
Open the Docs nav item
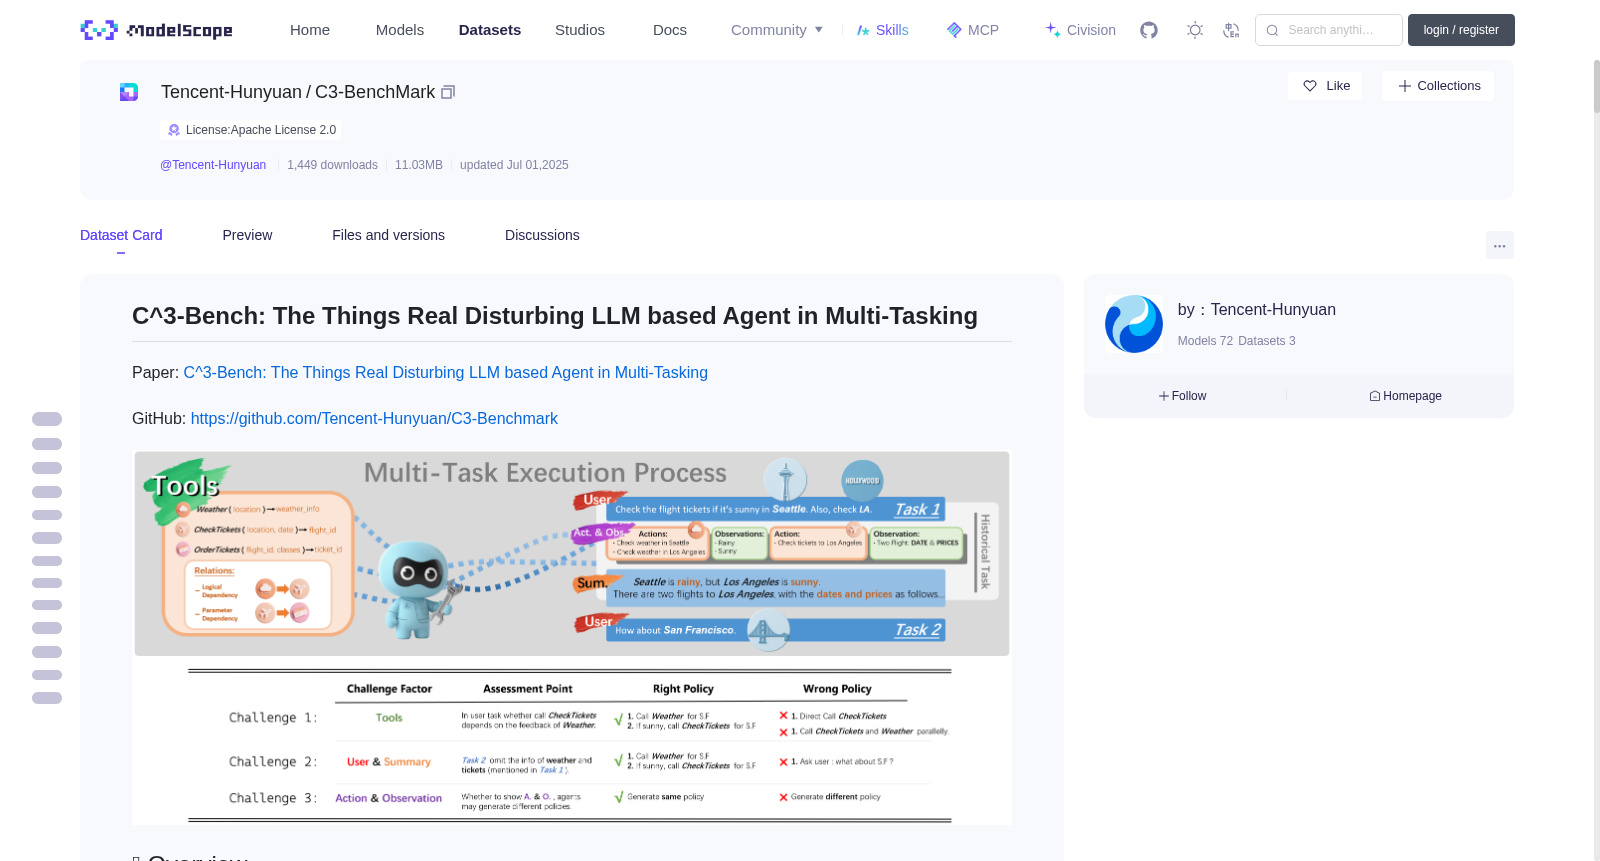pos(670,30)
